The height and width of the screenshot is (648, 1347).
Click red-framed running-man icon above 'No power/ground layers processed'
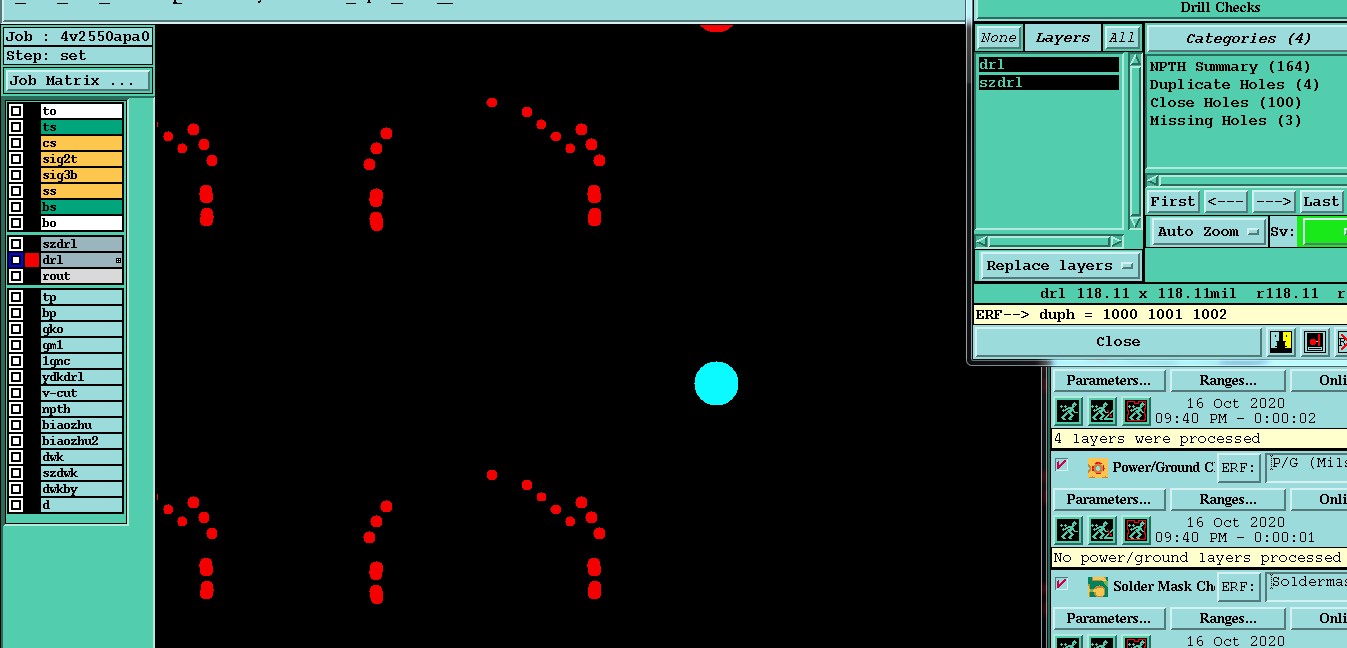(x=1136, y=530)
